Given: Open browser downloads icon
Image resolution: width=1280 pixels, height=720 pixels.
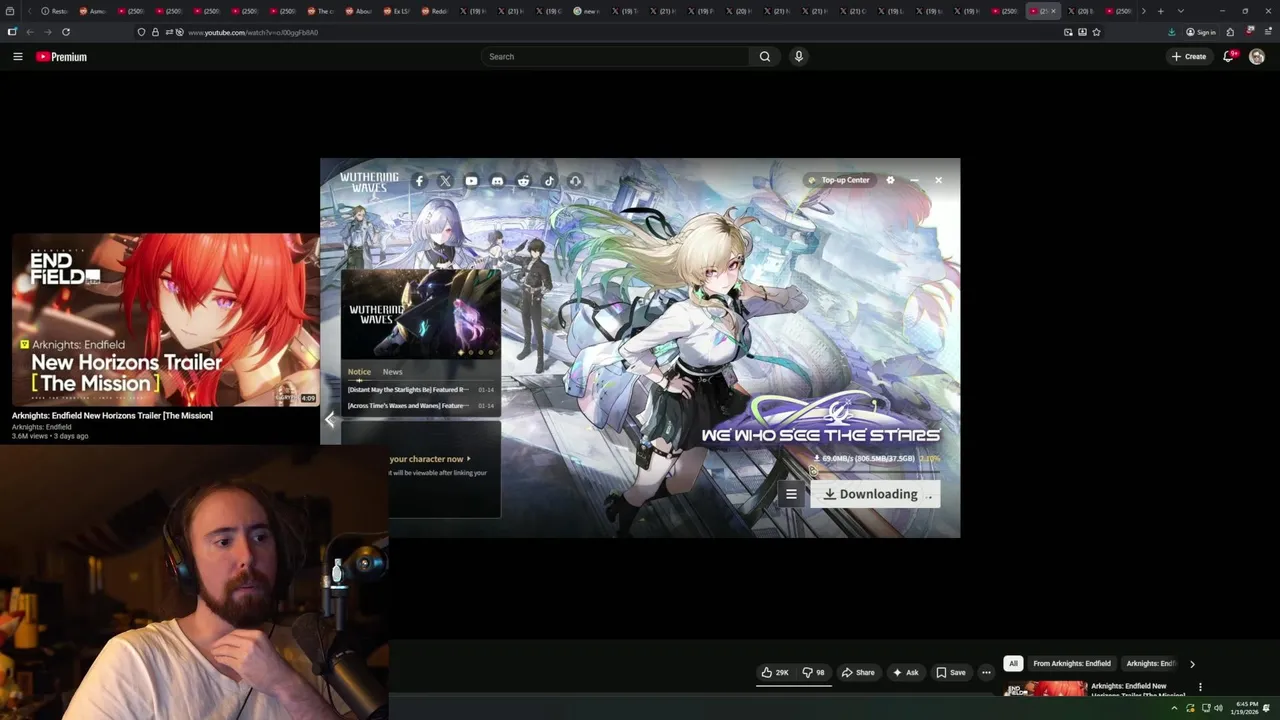Looking at the screenshot, I should (x=1172, y=32).
